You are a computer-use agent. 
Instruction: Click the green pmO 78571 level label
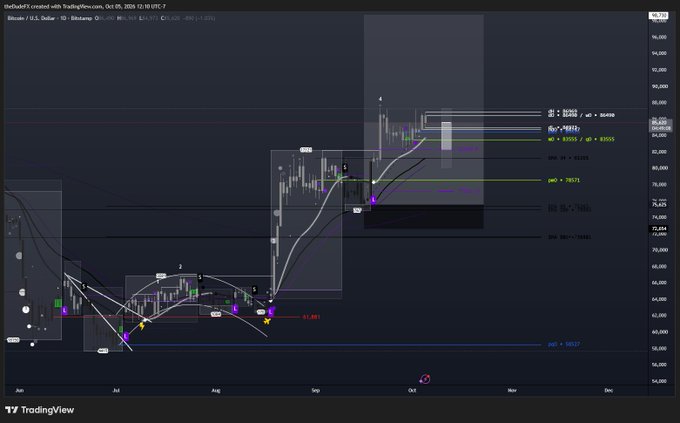[564, 180]
